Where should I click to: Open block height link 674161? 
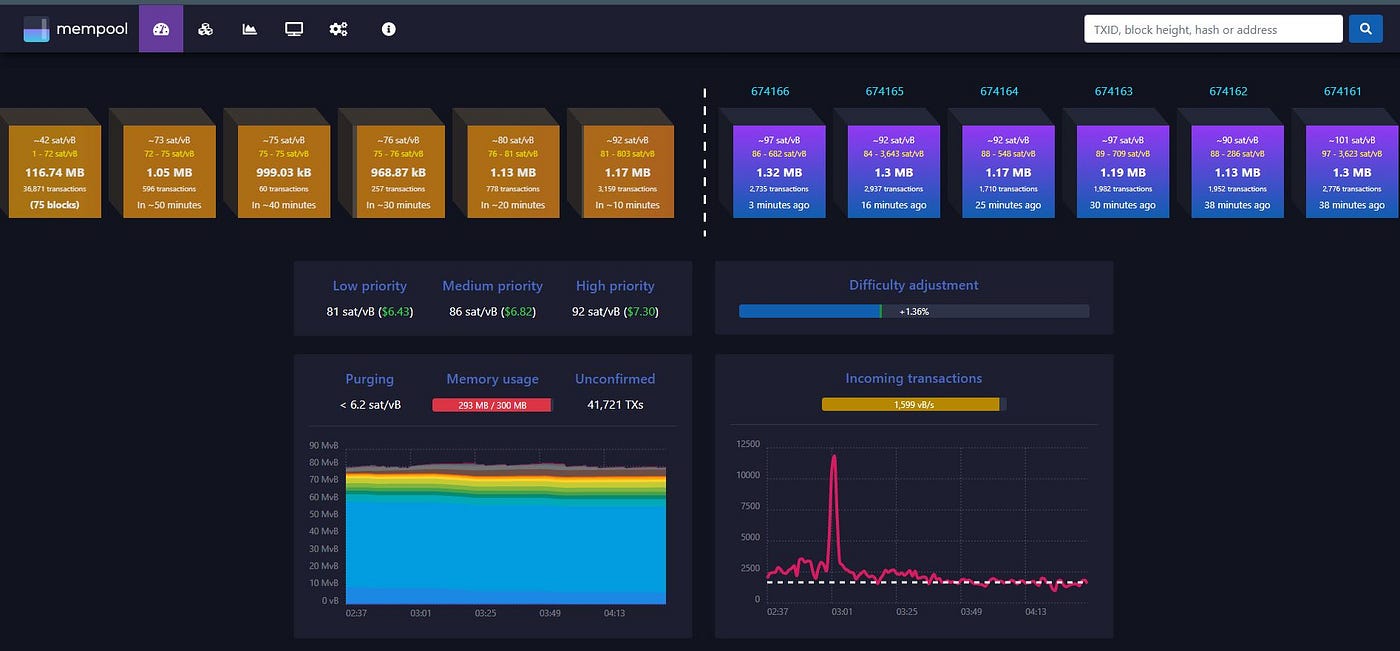(x=1343, y=91)
